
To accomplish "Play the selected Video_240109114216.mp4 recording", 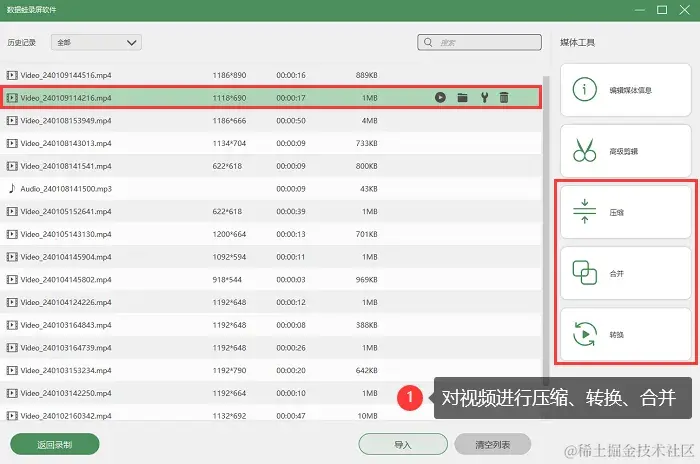I will click(440, 97).
